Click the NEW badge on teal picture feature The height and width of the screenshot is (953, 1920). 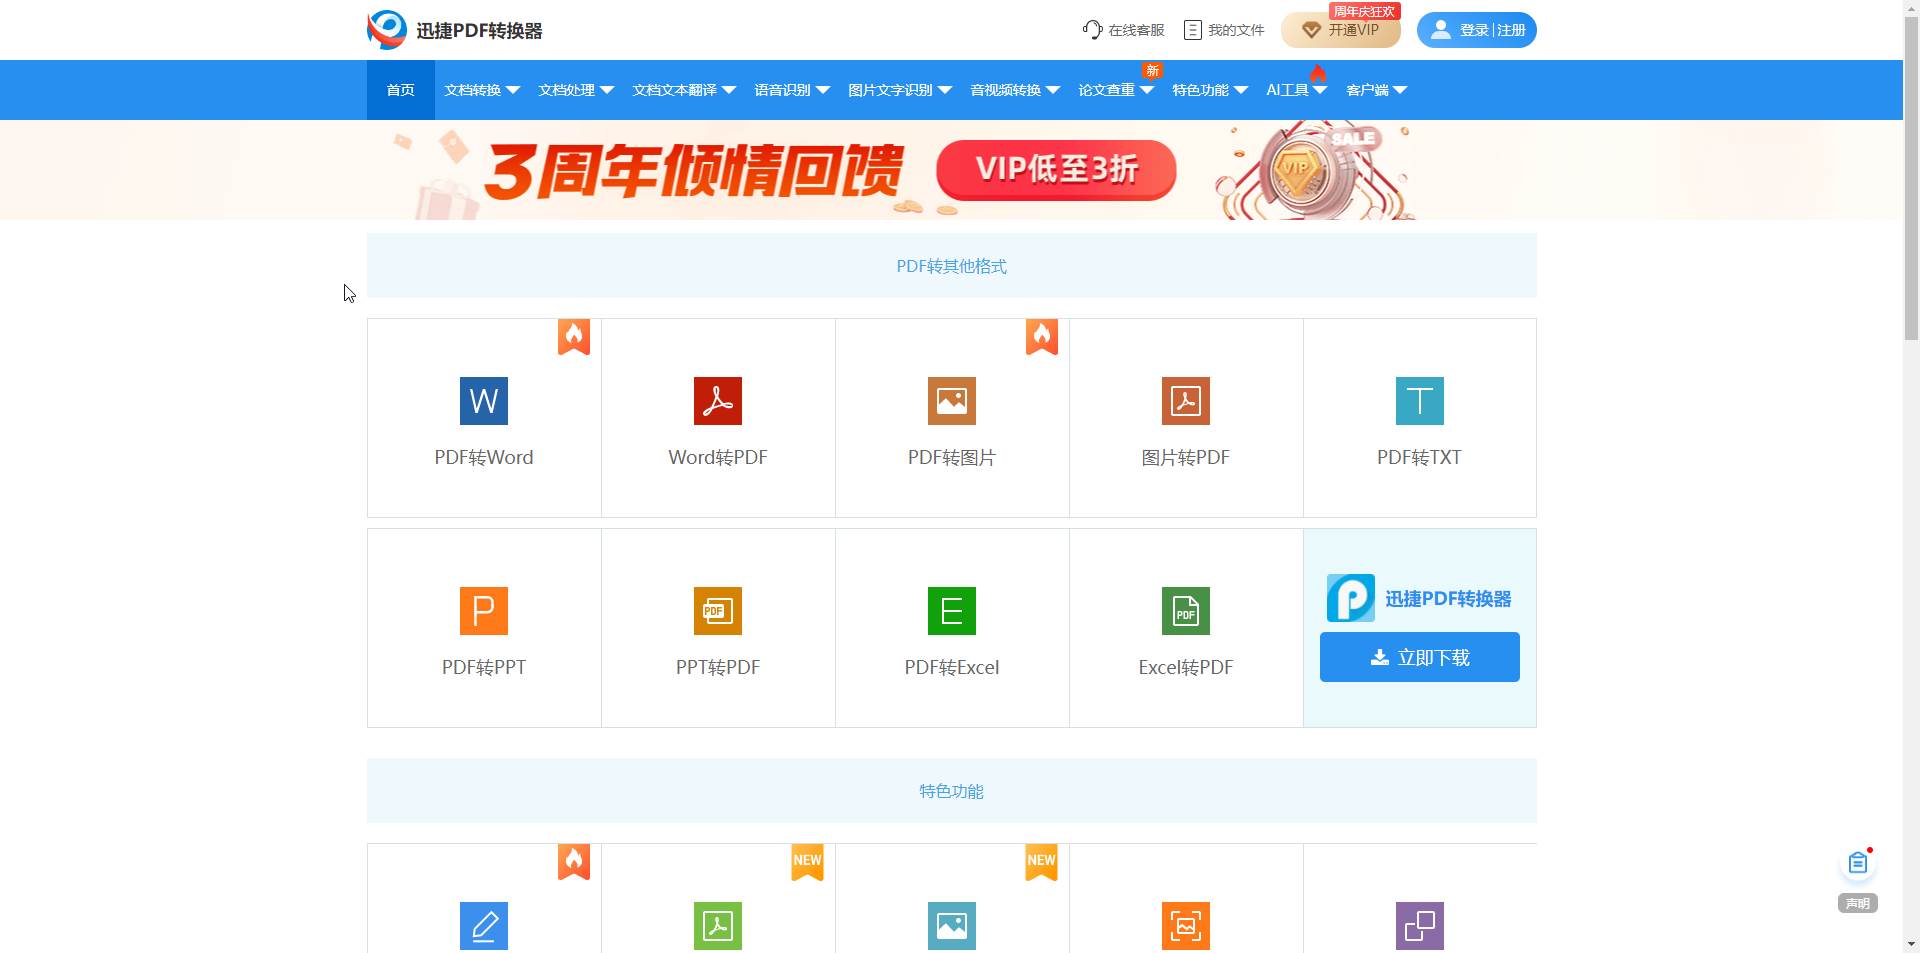point(1041,862)
